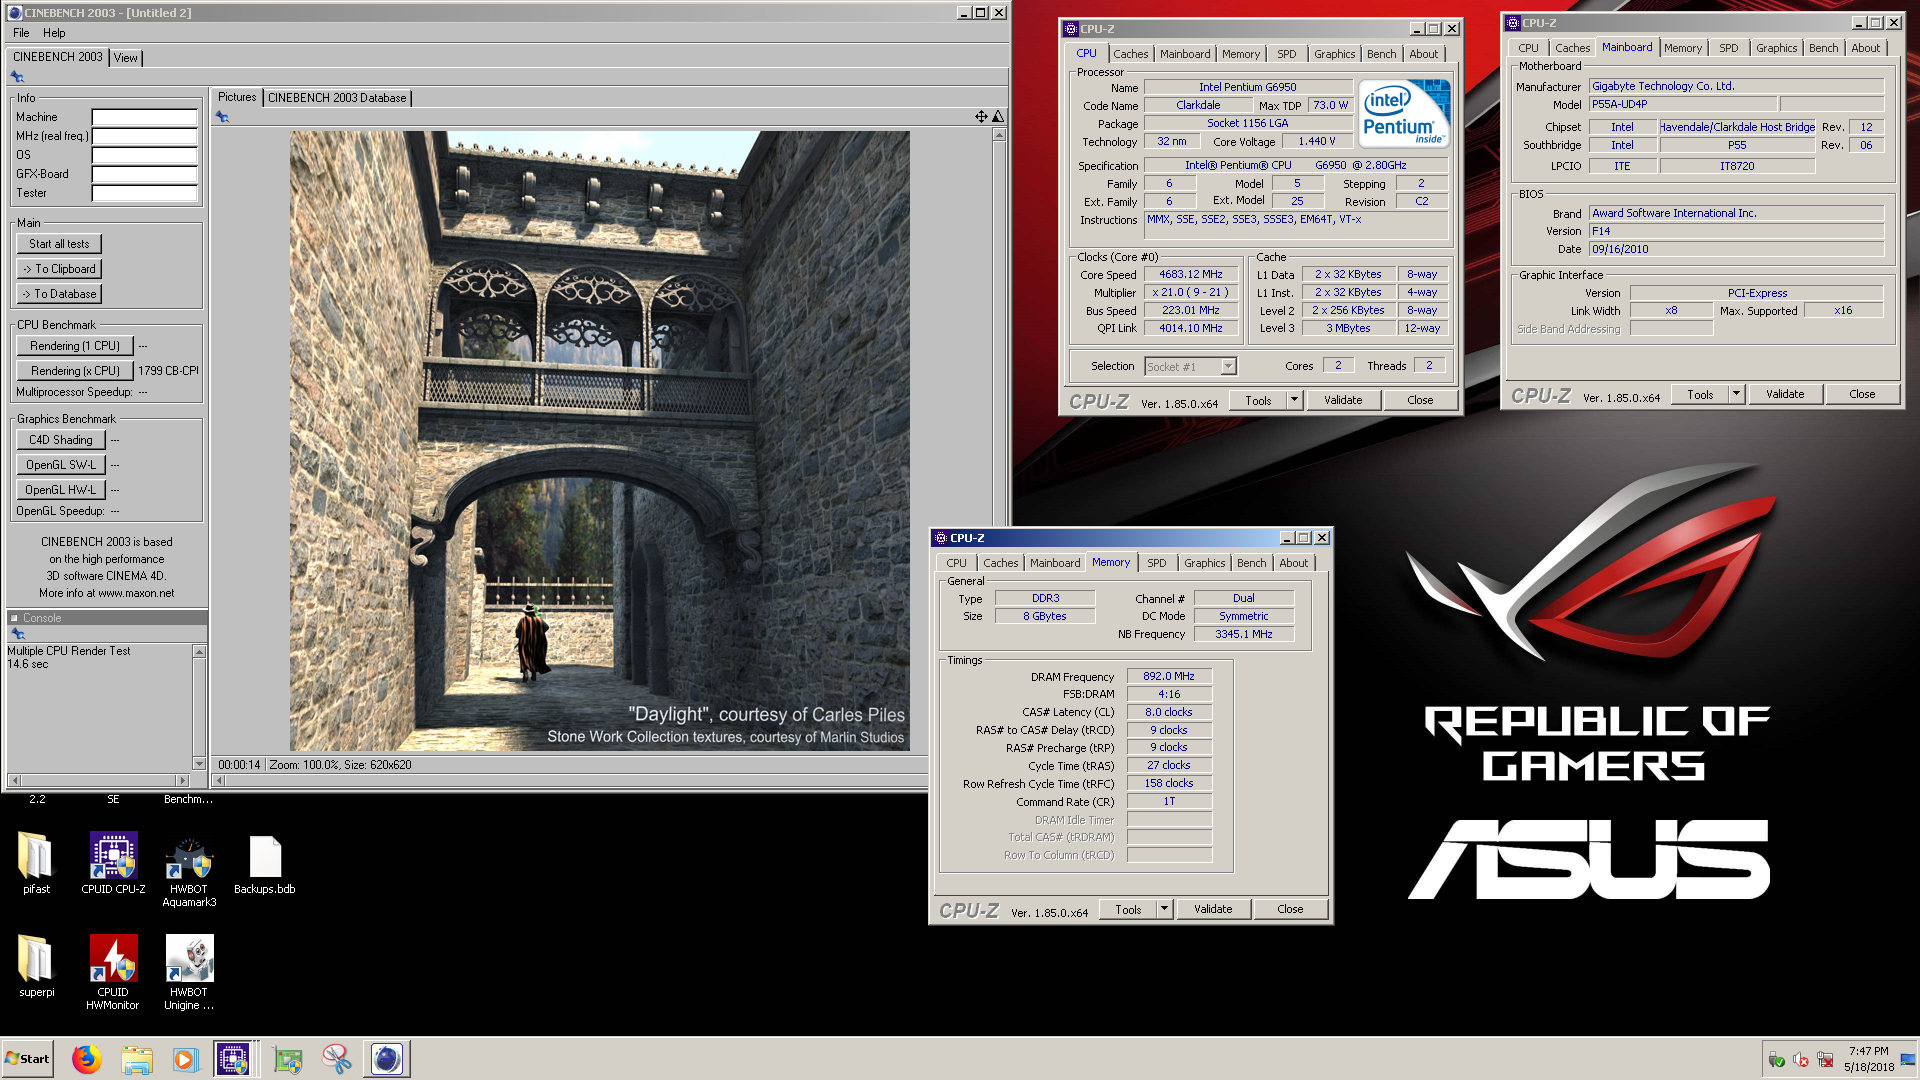Click the CINEBENCH window title icon
The width and height of the screenshot is (1920, 1080).
(x=14, y=13)
